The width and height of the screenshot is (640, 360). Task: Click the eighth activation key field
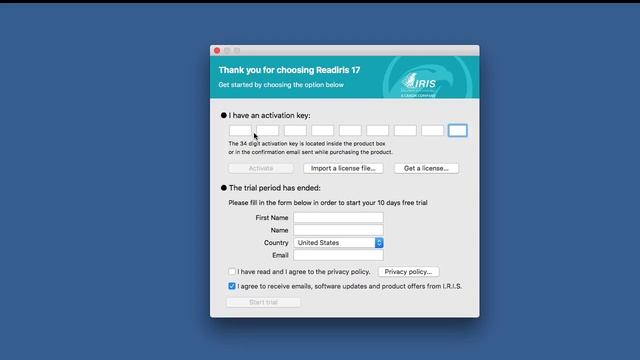tap(433, 131)
